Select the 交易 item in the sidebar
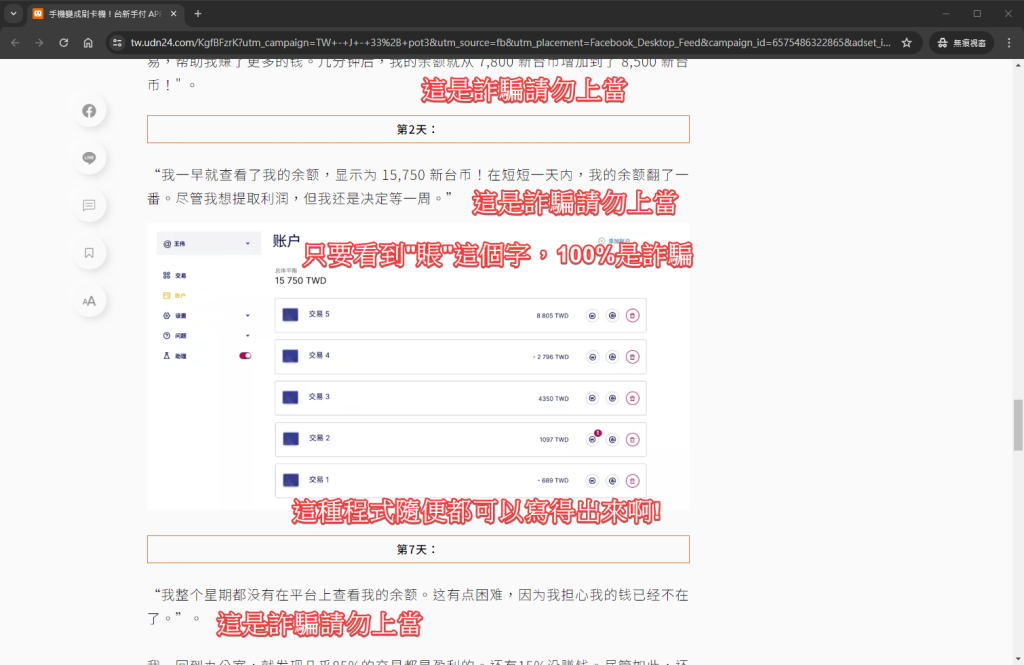The height and width of the screenshot is (665, 1024). [x=179, y=275]
